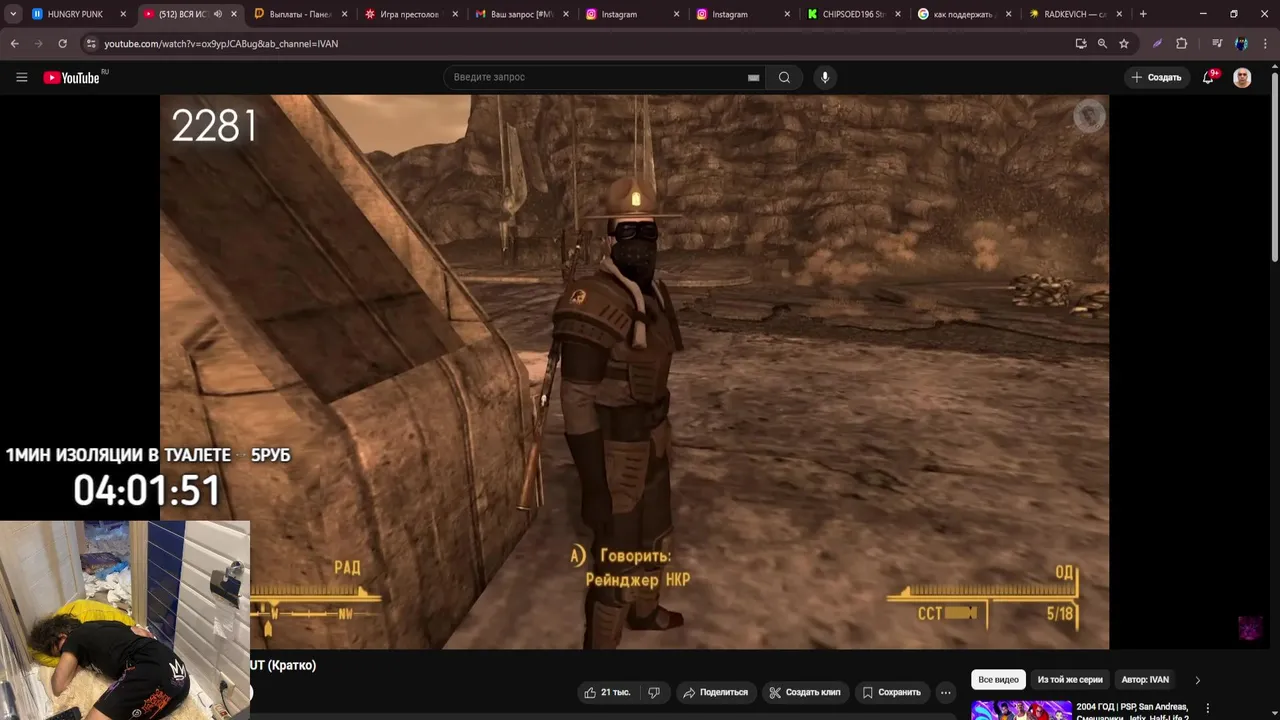View site information icon in address bar
1280x720 pixels.
coord(90,44)
